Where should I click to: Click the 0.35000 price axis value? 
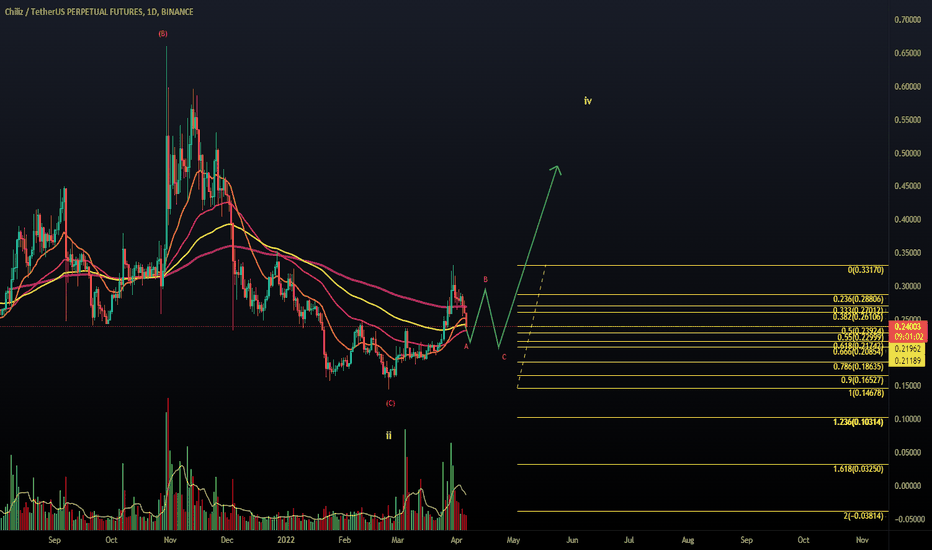click(908, 252)
